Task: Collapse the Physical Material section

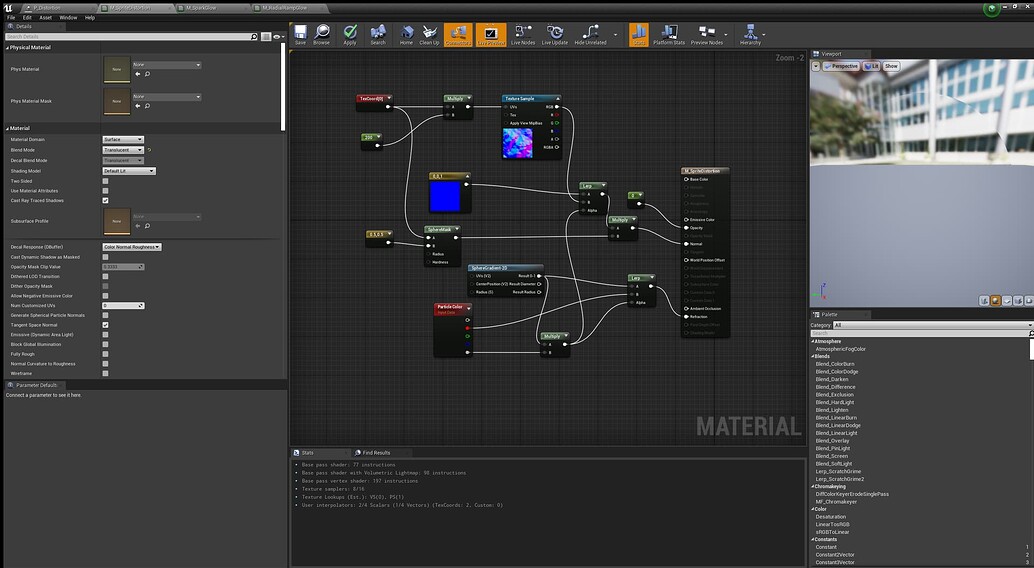Action: point(7,47)
